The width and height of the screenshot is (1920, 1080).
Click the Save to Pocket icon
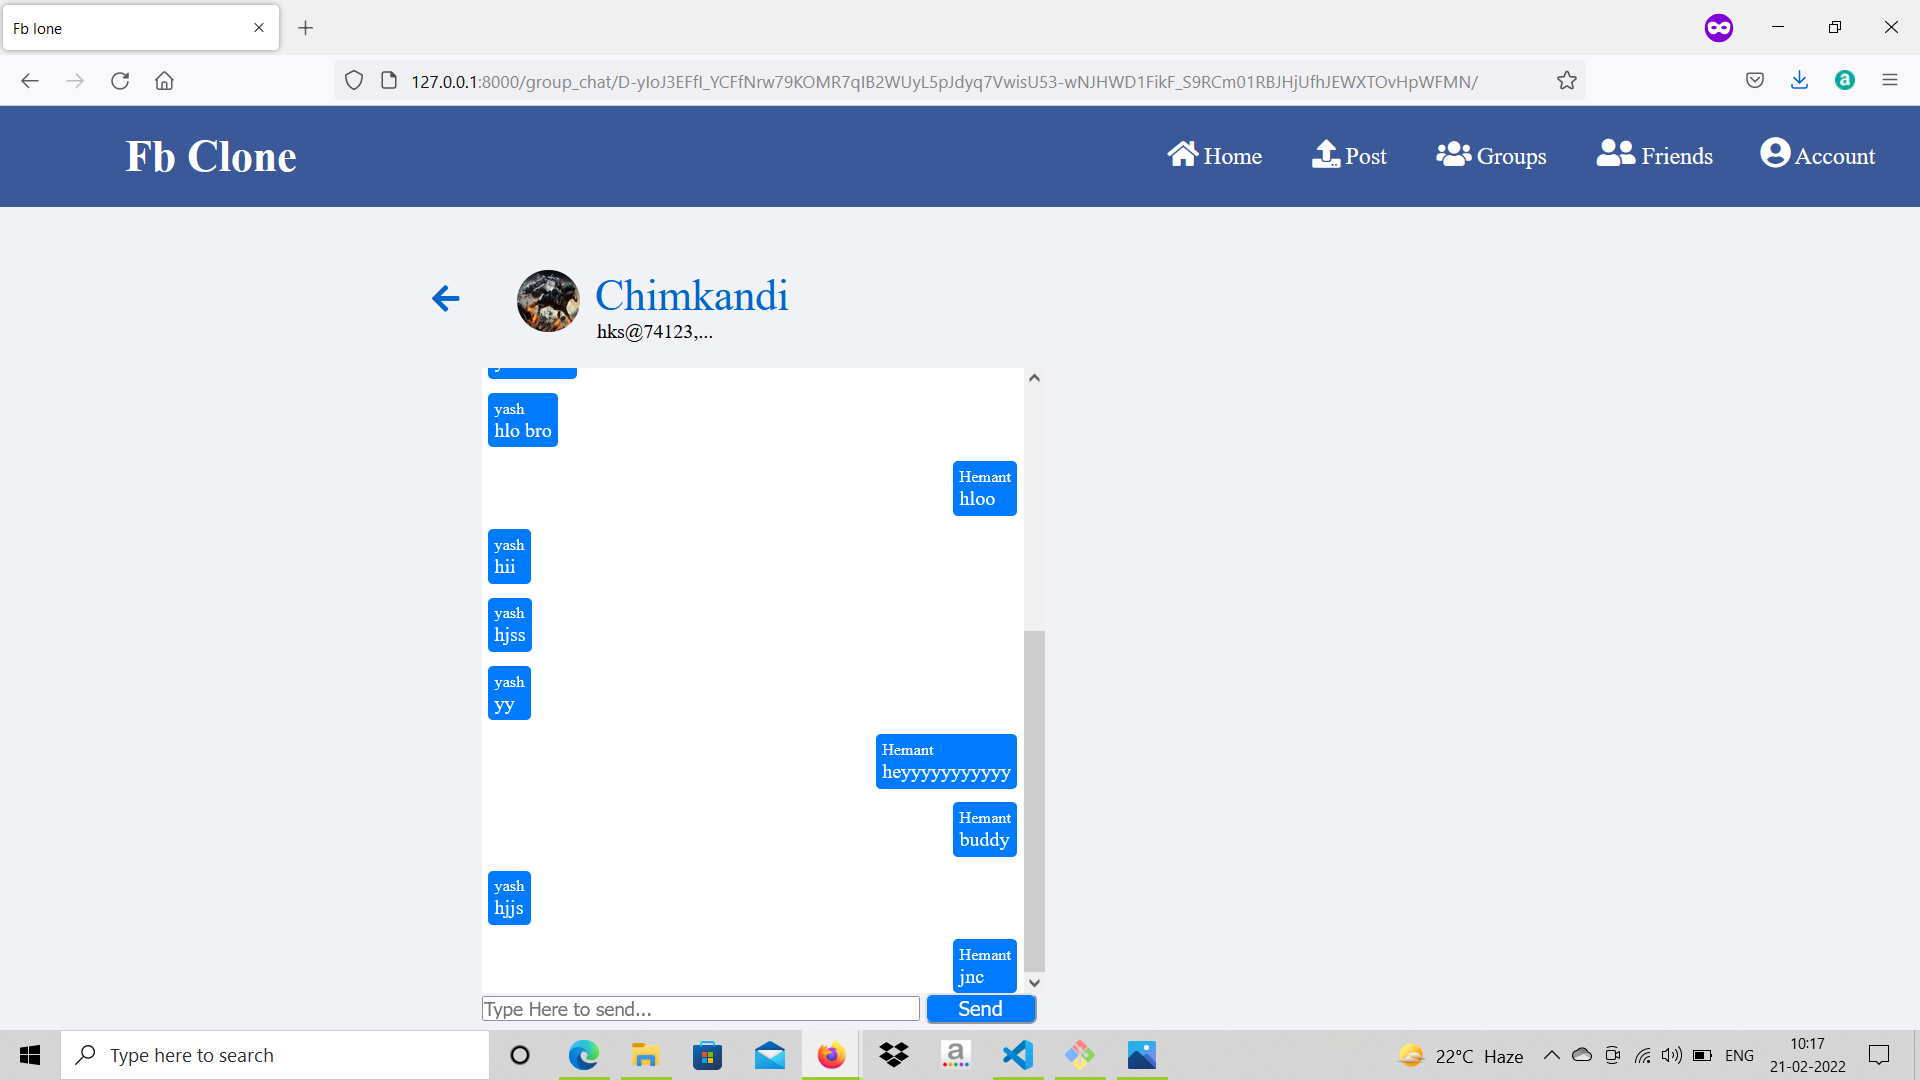pyautogui.click(x=1755, y=81)
